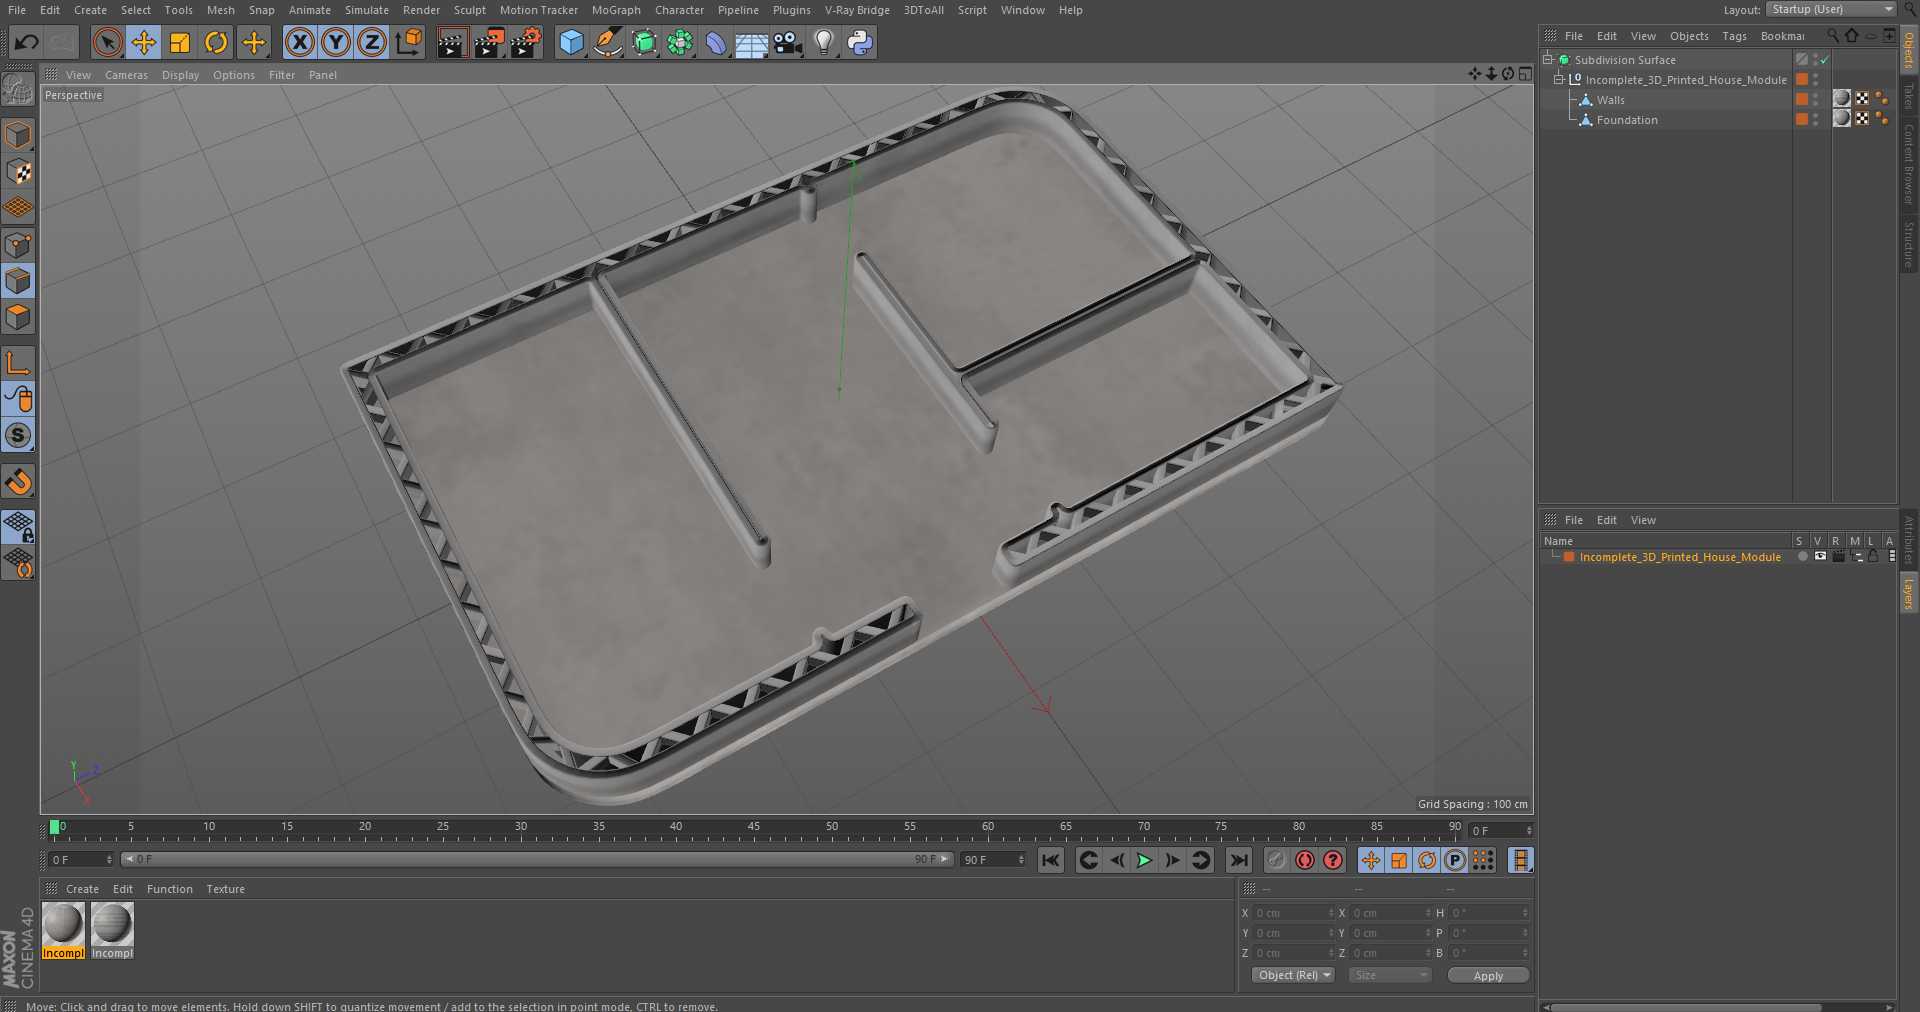Activate the Rotate tool
The height and width of the screenshot is (1012, 1920).
216,42
